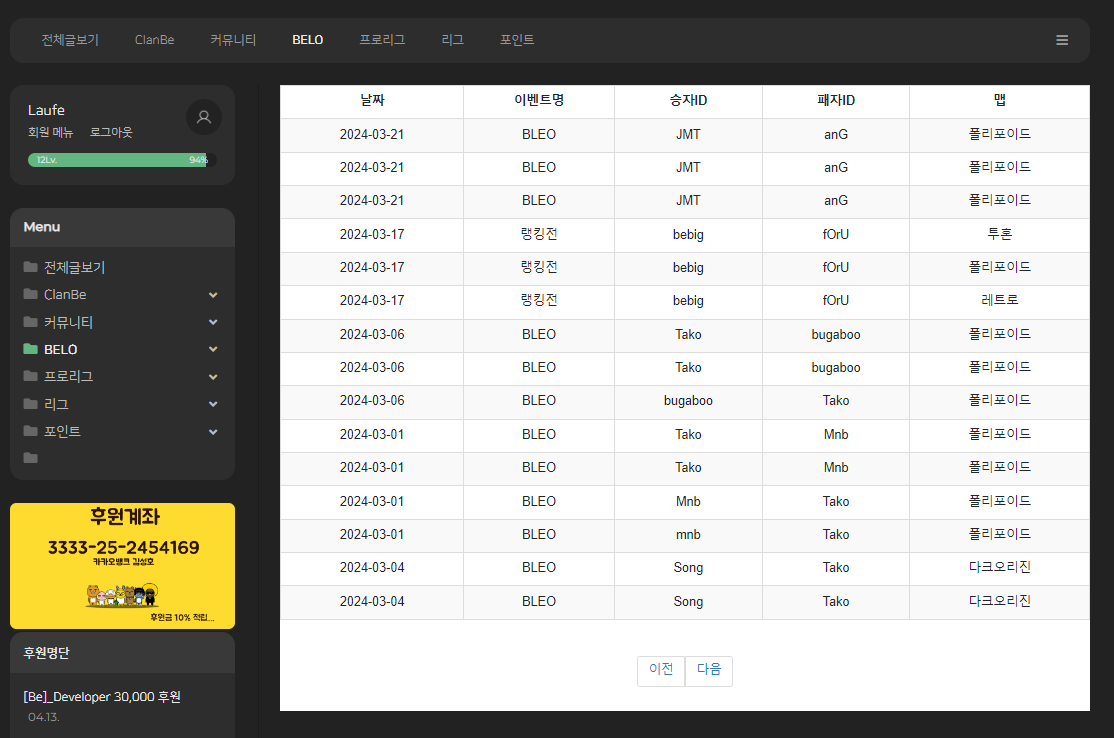Image resolution: width=1114 pixels, height=738 pixels.
Task: Open 프로리그 in top navigation
Action: 382,40
